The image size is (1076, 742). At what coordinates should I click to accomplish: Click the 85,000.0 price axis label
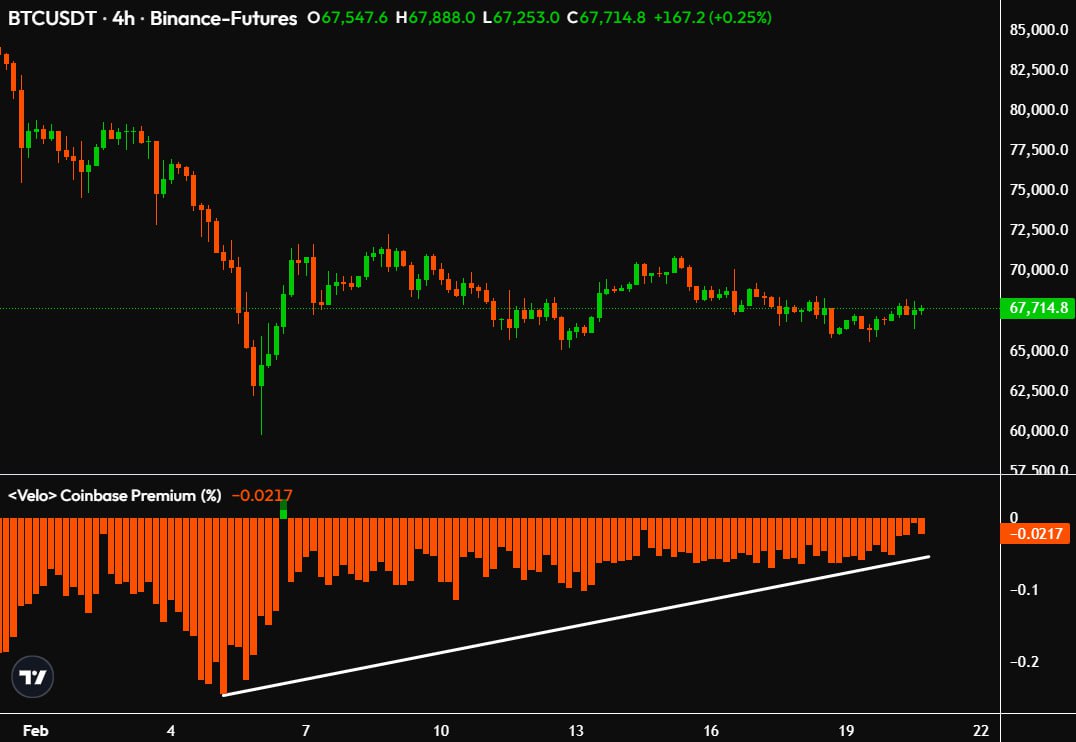click(1038, 30)
